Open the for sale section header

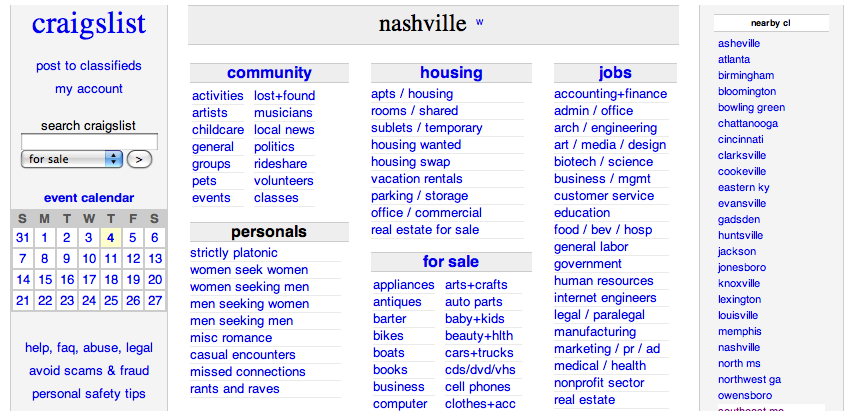point(451,262)
